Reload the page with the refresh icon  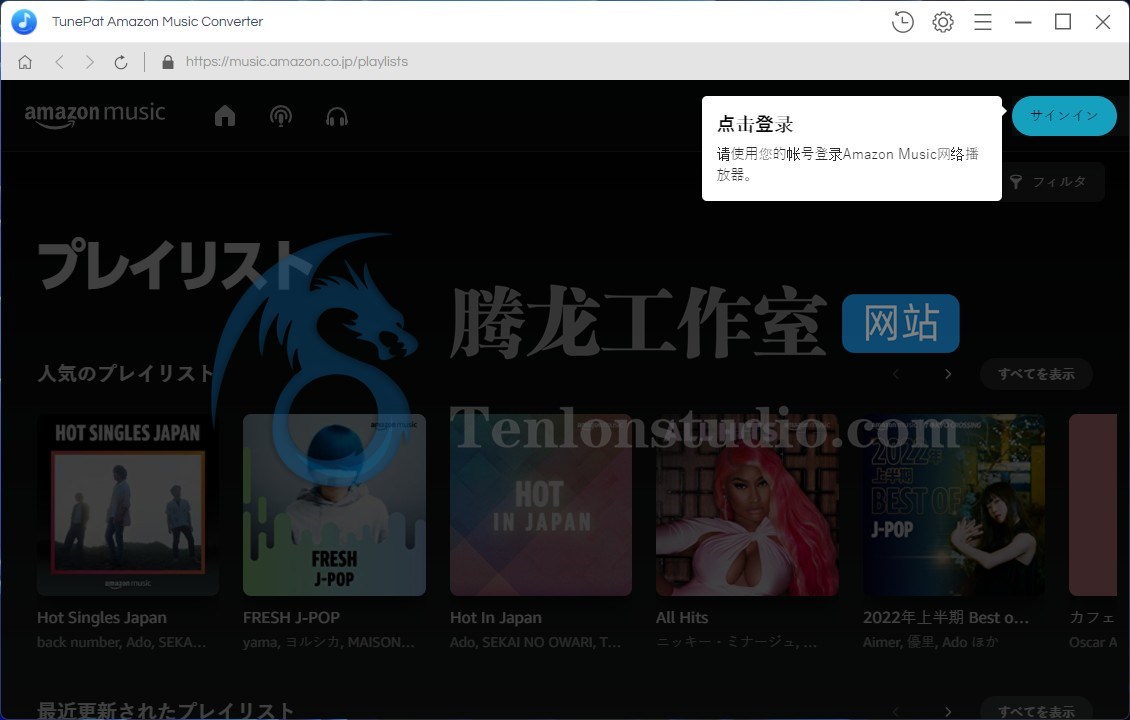121,62
